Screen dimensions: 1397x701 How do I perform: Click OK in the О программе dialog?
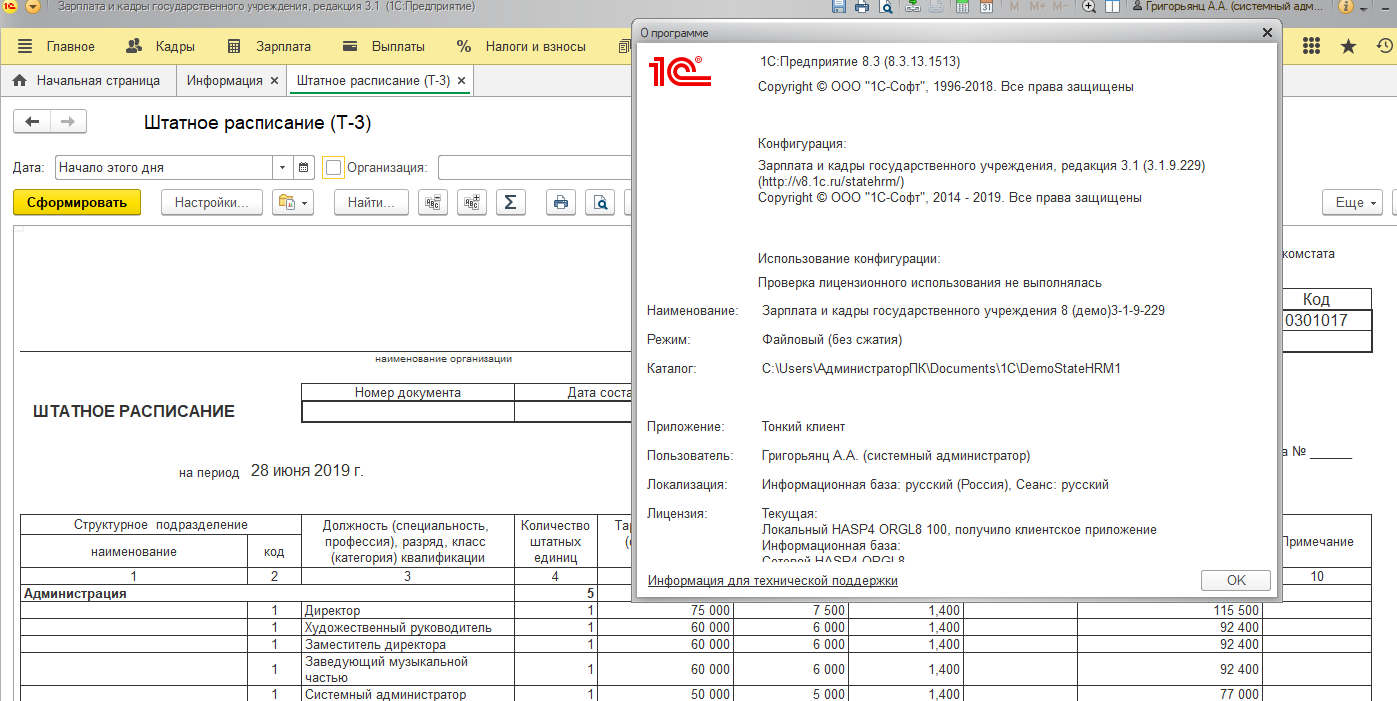[x=1236, y=580]
